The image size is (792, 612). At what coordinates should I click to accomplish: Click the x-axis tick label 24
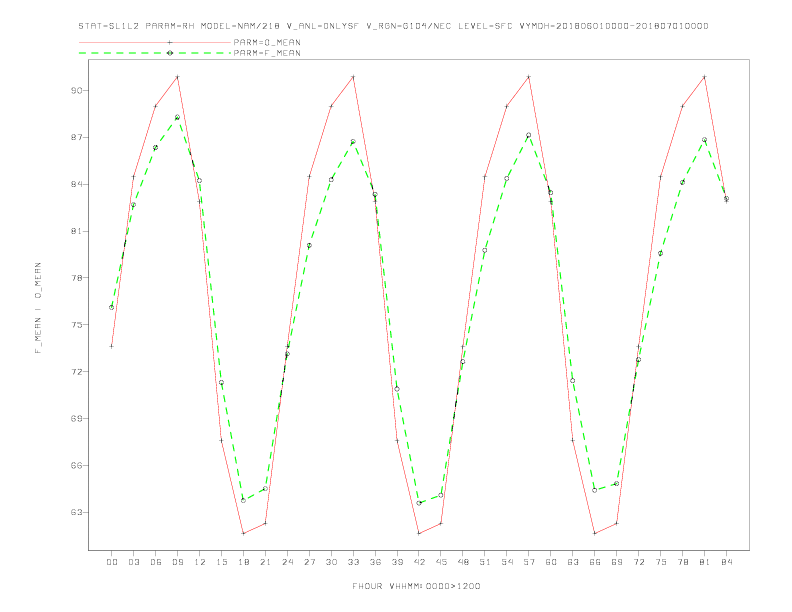coord(287,562)
